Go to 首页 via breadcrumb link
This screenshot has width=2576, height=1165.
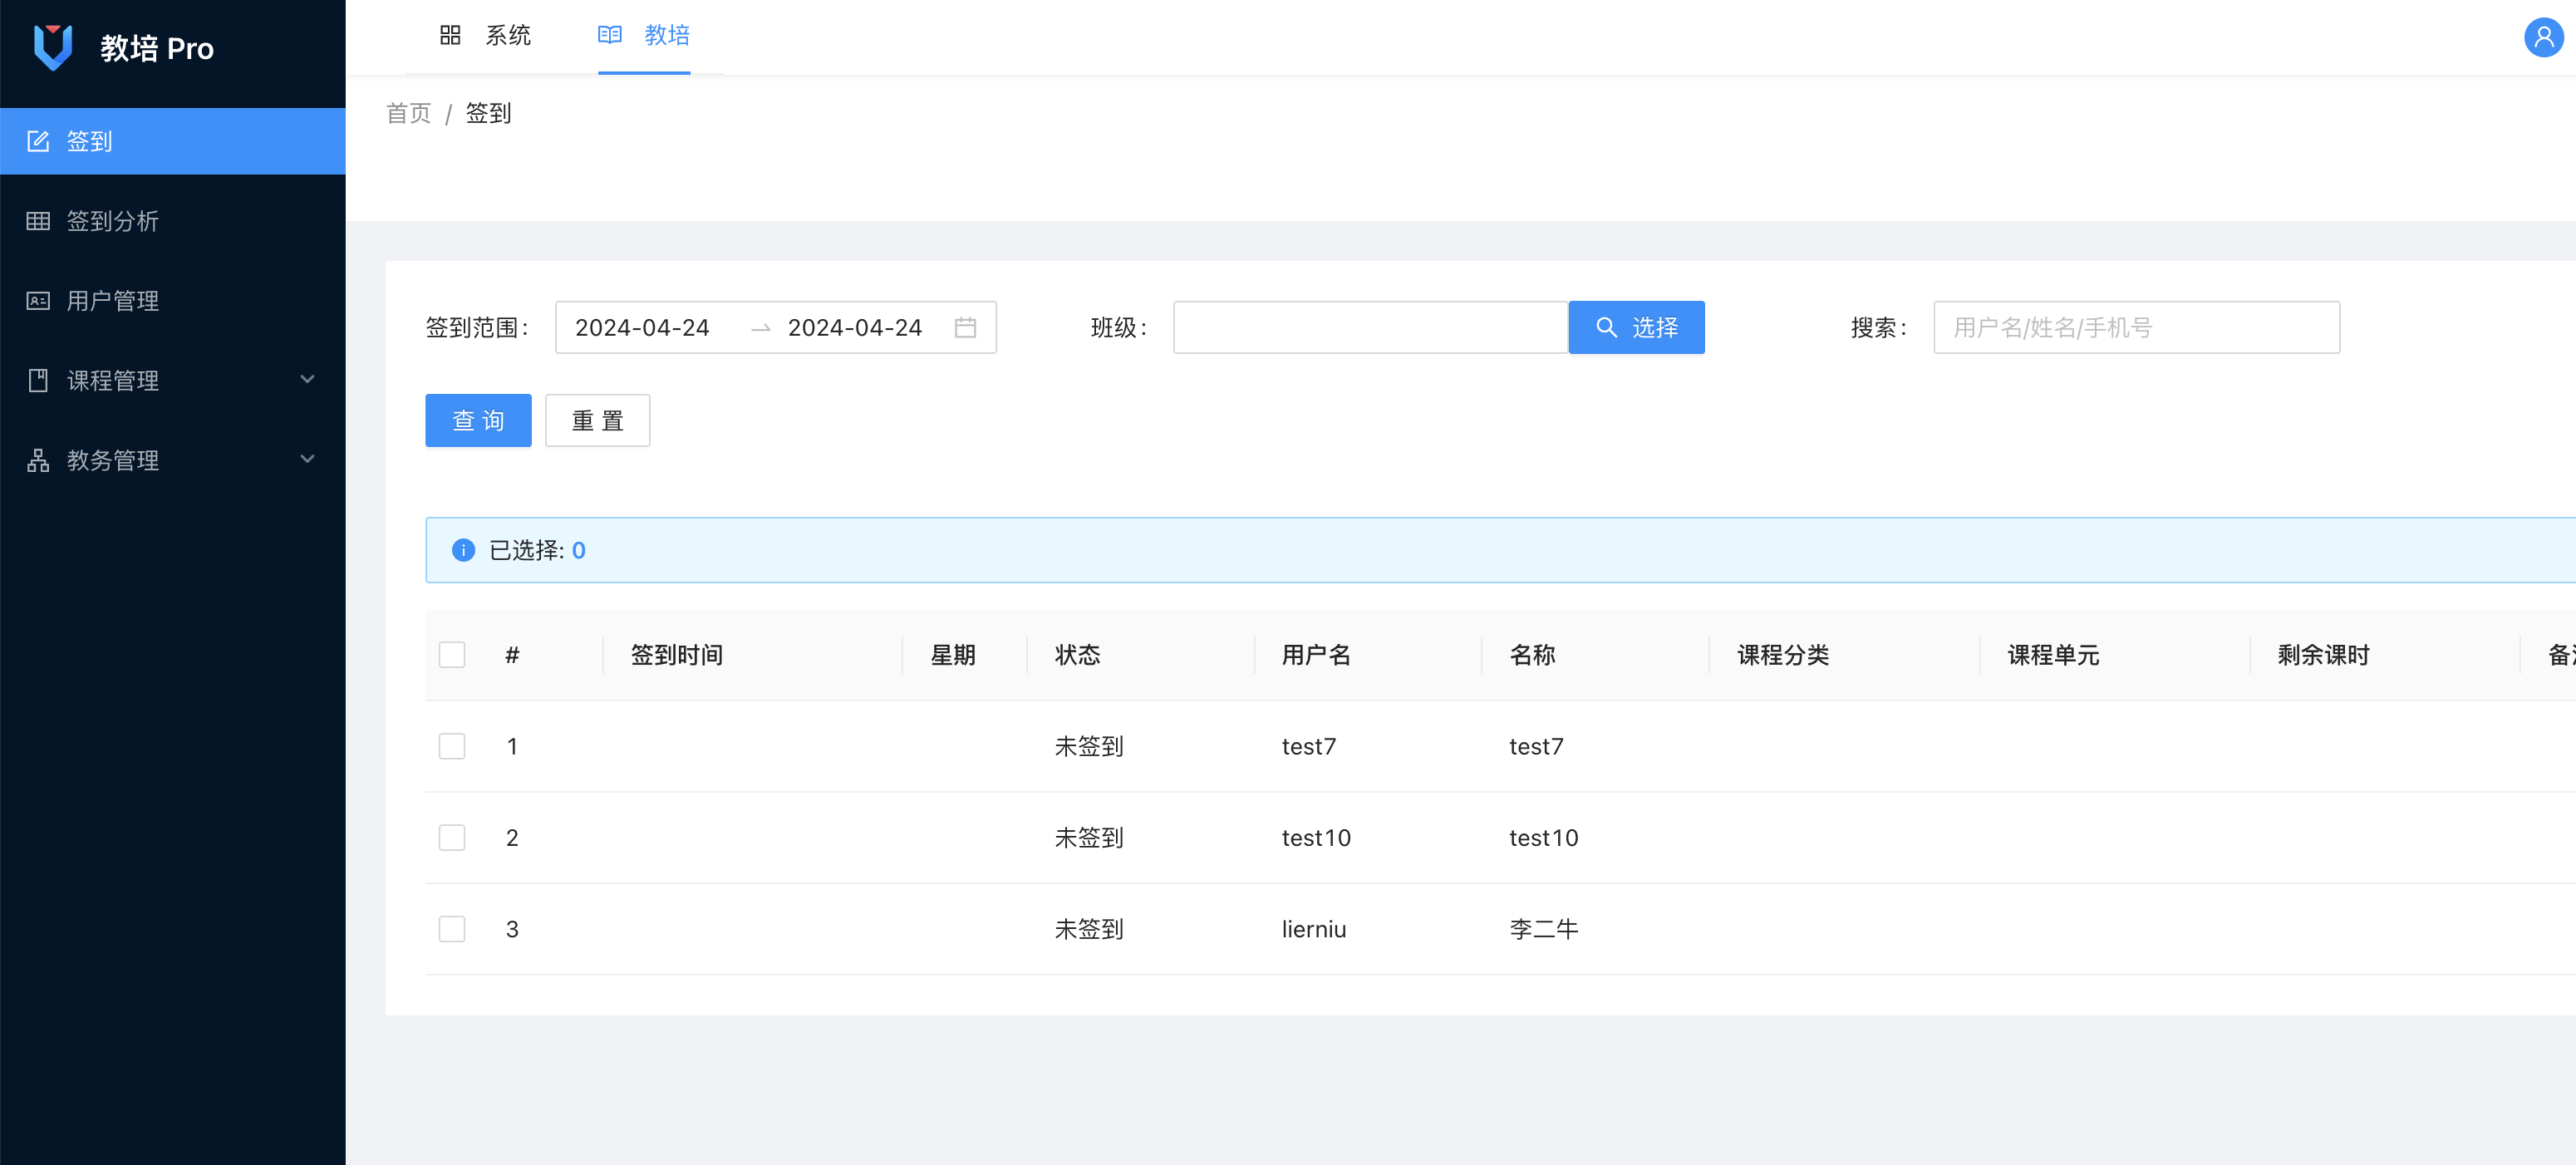click(x=409, y=113)
